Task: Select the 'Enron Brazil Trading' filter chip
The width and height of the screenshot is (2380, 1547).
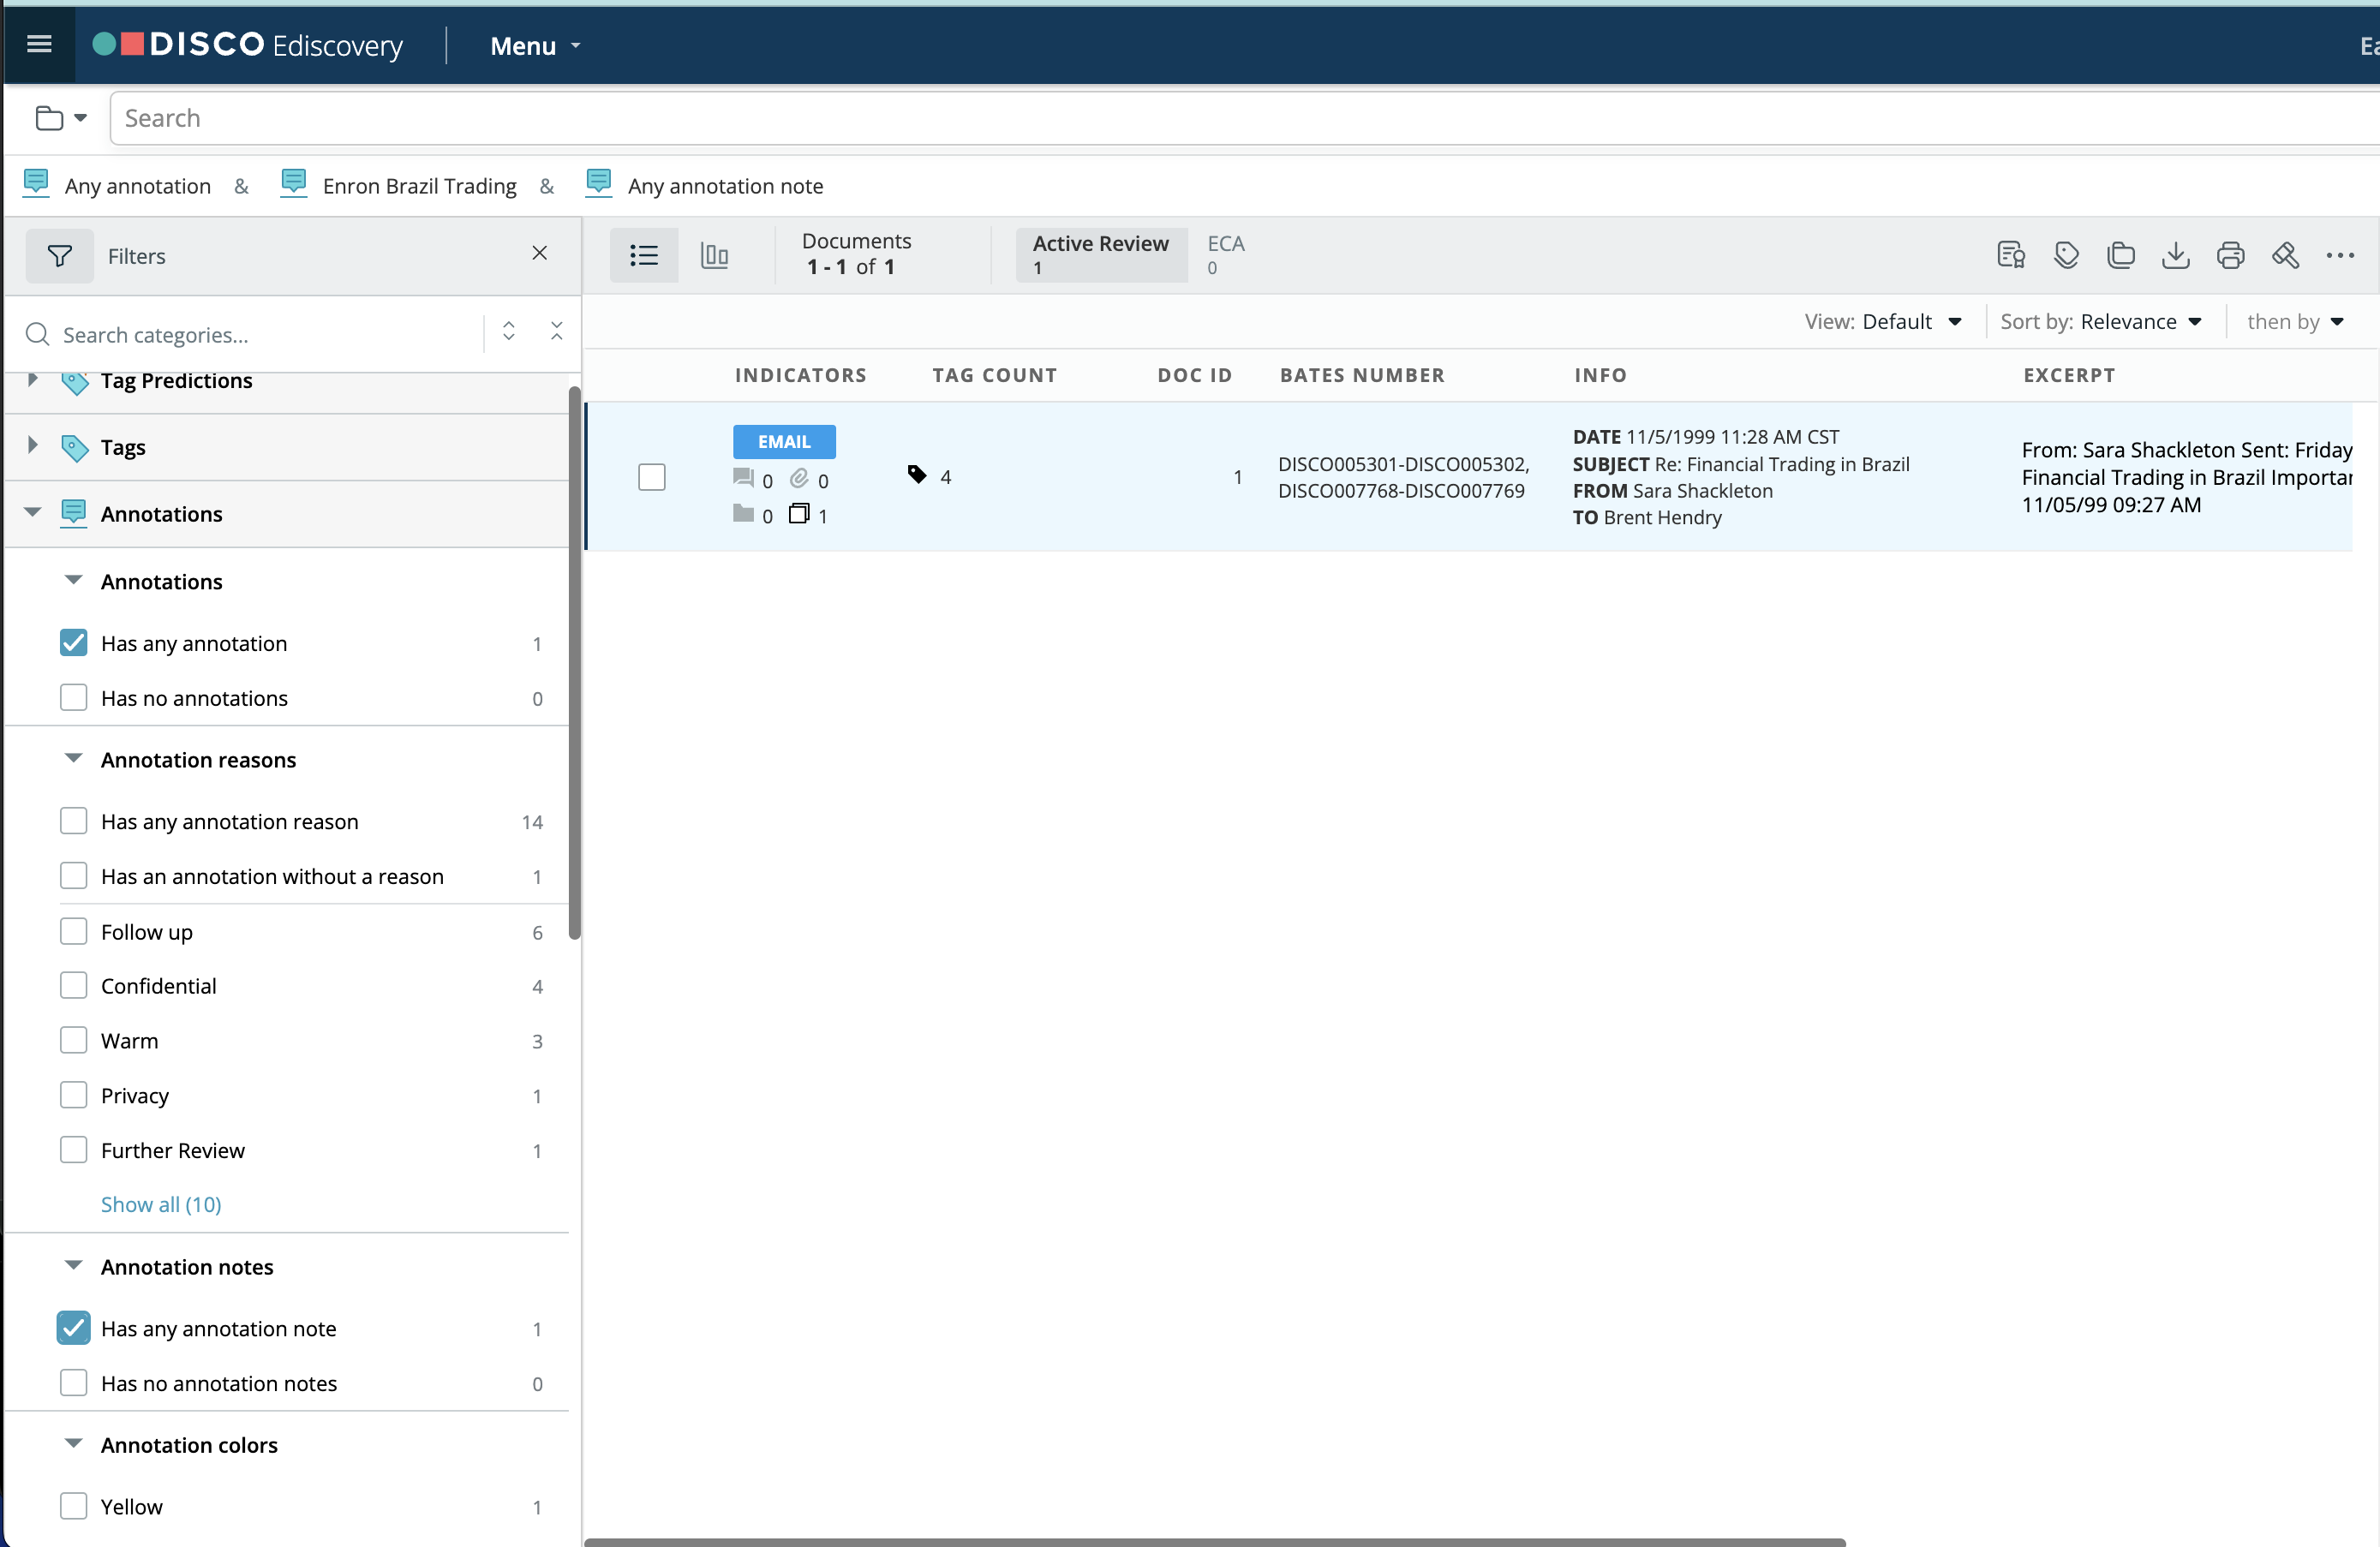Action: tap(399, 185)
